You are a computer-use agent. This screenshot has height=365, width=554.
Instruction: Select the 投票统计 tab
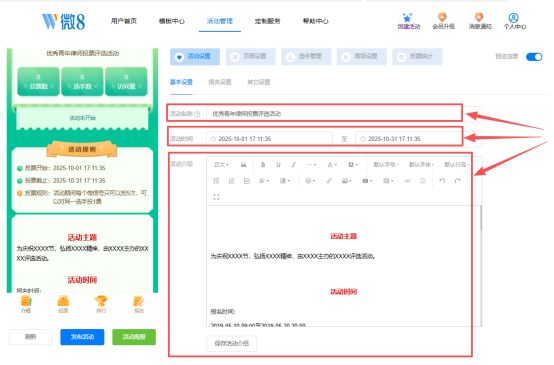417,57
